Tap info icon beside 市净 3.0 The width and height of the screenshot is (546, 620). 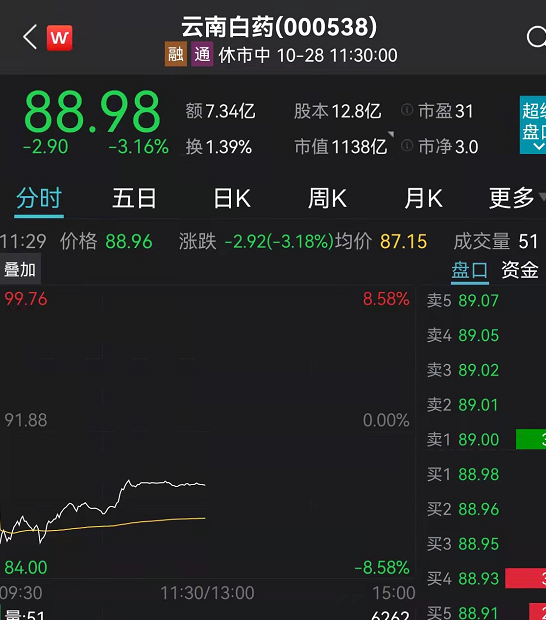click(407, 146)
